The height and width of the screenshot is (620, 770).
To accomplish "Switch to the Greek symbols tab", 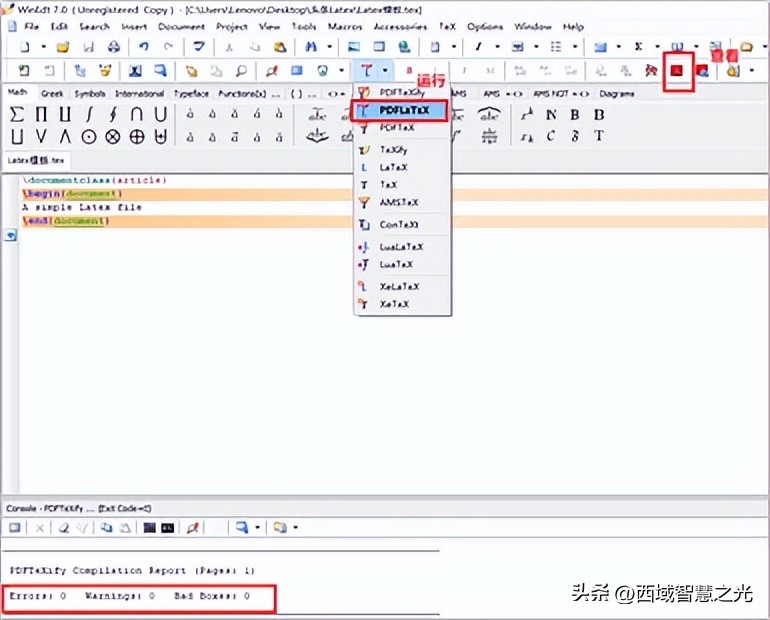I will pos(52,93).
